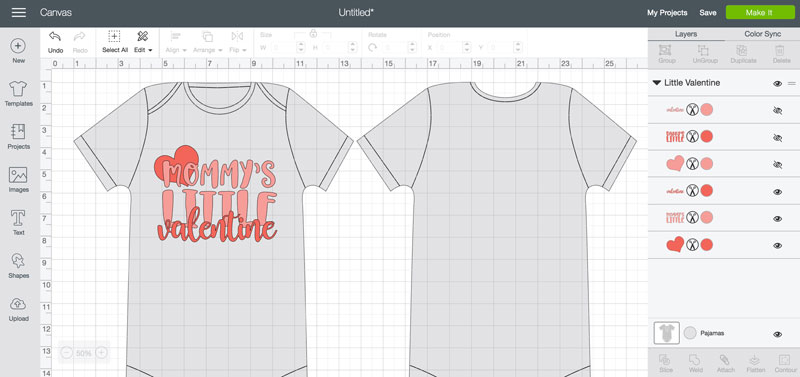Viewport: 800px width, 377px height.
Task: Click the rotate value stepper
Action: [412, 47]
